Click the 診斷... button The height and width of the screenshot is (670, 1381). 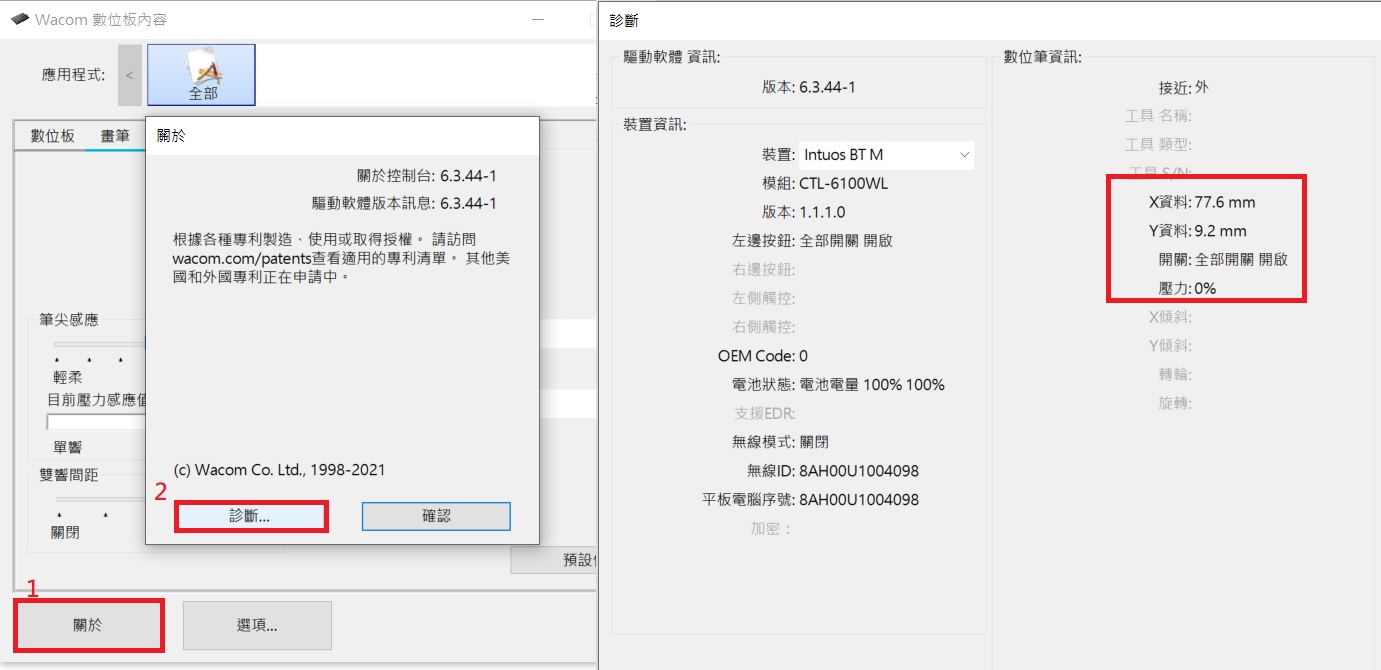(x=251, y=516)
